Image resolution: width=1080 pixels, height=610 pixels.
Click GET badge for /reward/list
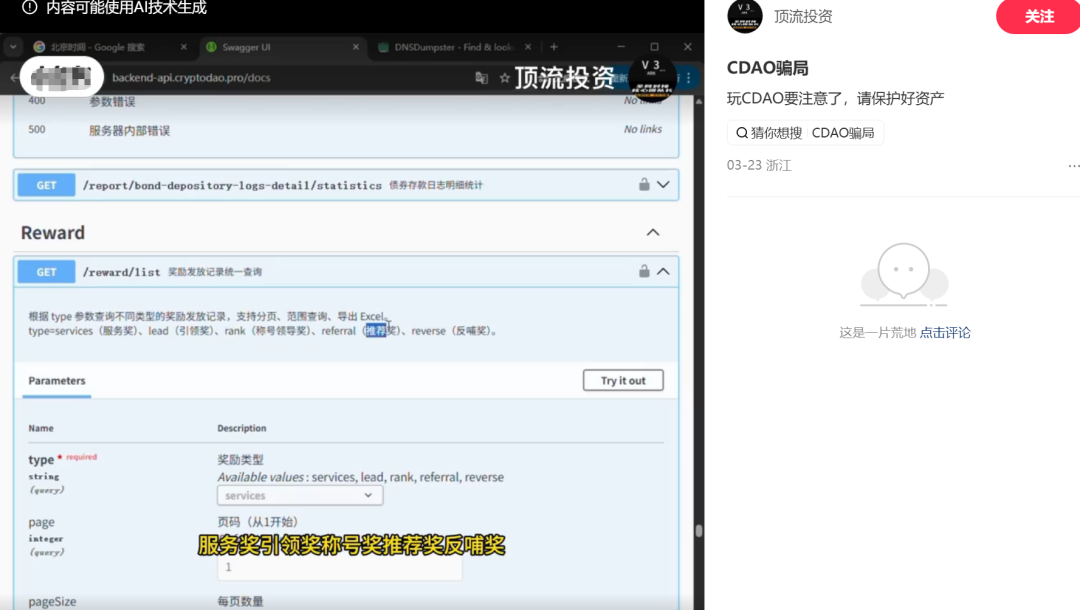pos(46,272)
